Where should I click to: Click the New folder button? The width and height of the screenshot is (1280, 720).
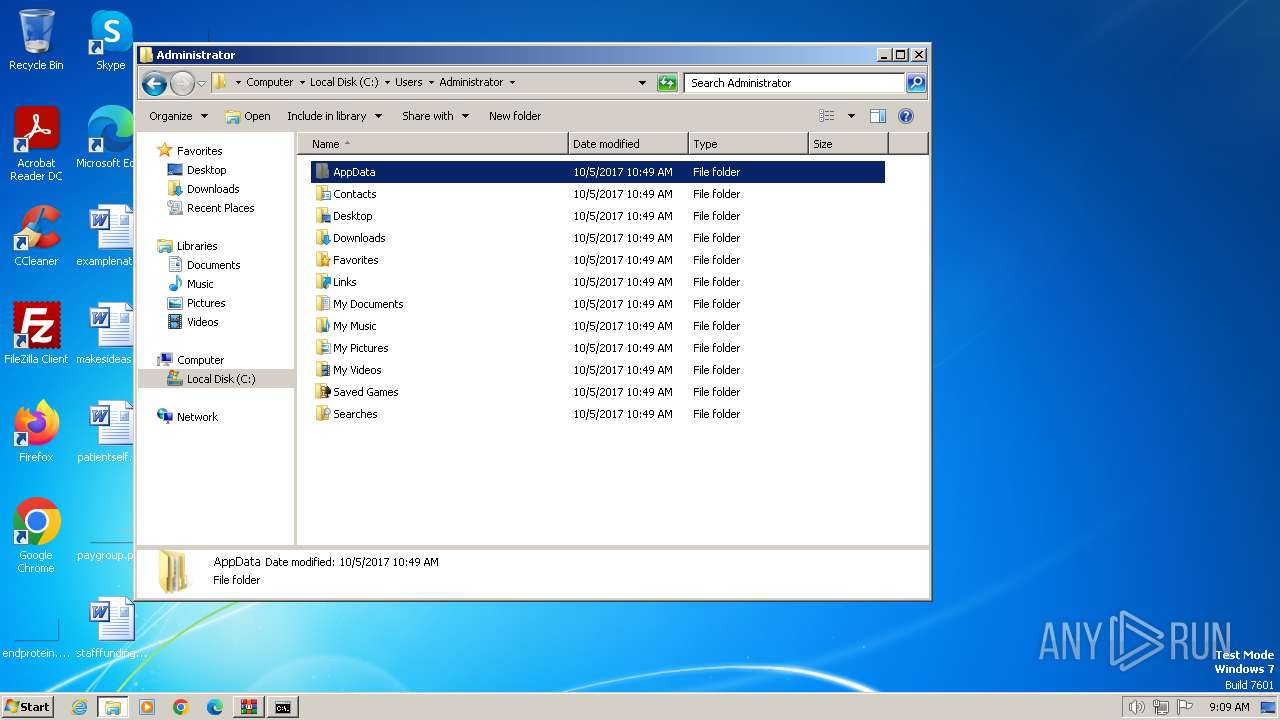pyautogui.click(x=515, y=116)
